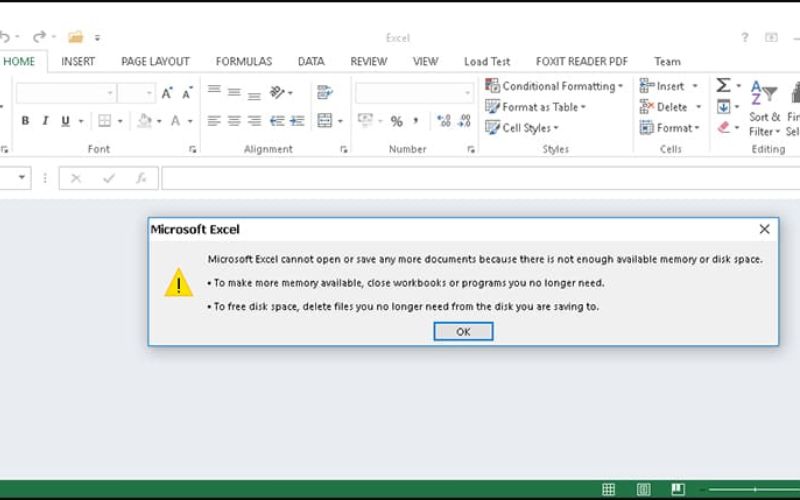Click the Insert Function fx icon

tap(141, 179)
